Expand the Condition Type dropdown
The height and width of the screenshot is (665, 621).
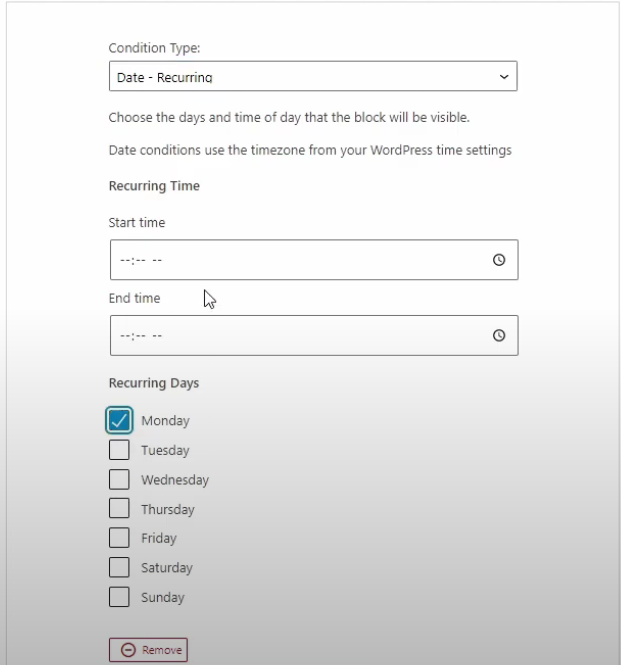pyautogui.click(x=313, y=76)
